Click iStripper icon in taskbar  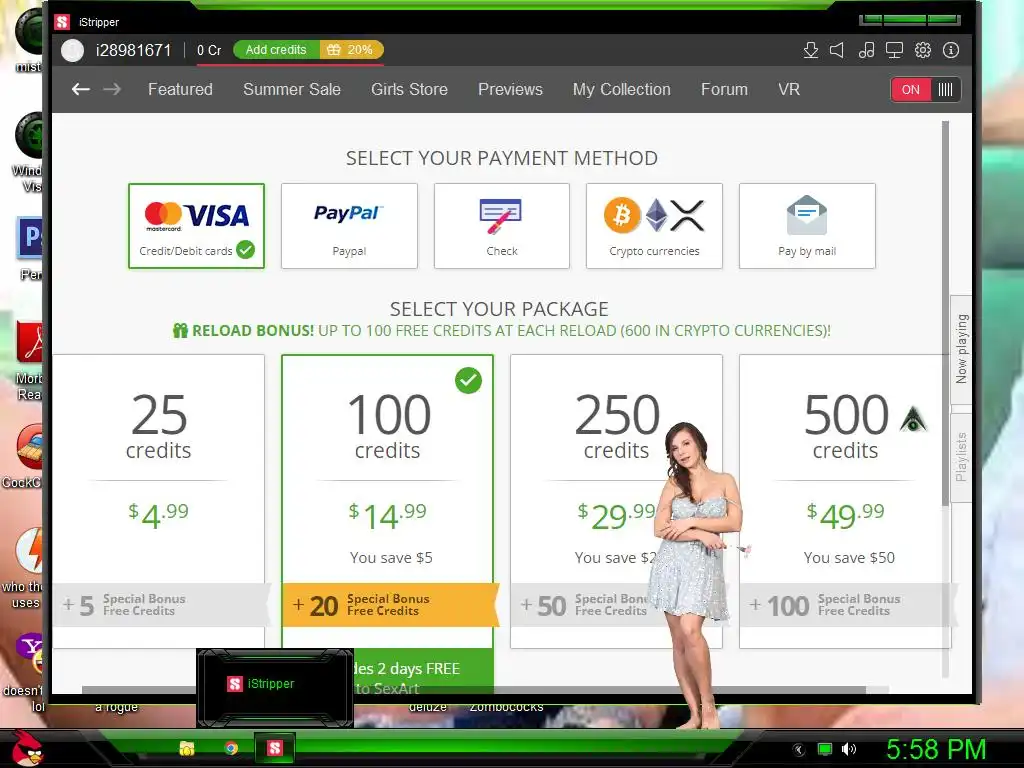coord(274,748)
